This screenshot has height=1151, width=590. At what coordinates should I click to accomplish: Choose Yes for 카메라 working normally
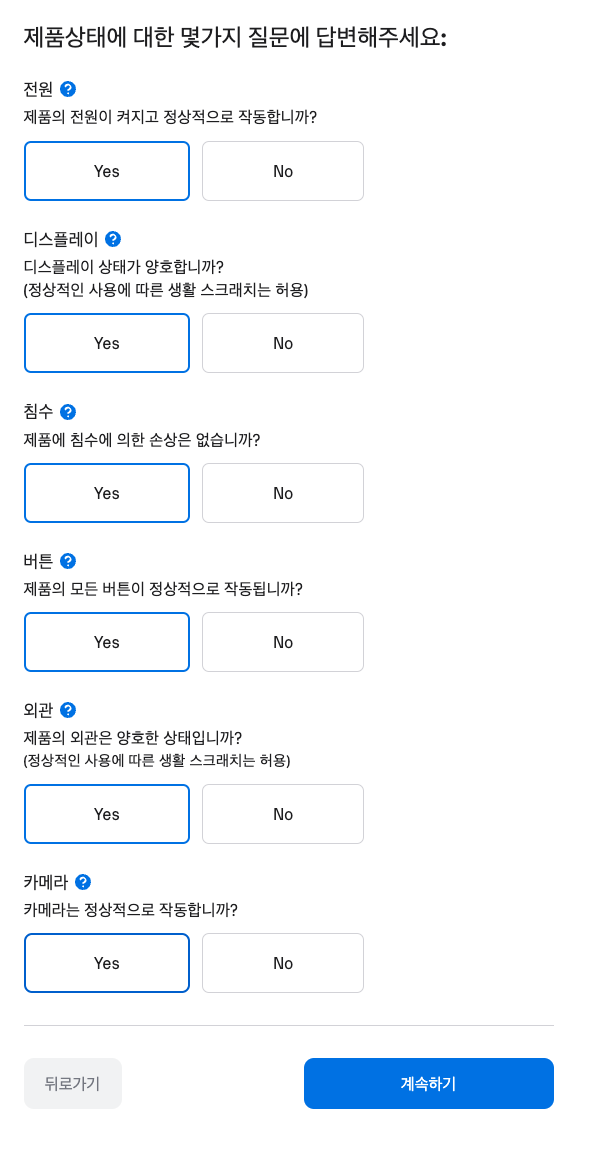click(107, 963)
